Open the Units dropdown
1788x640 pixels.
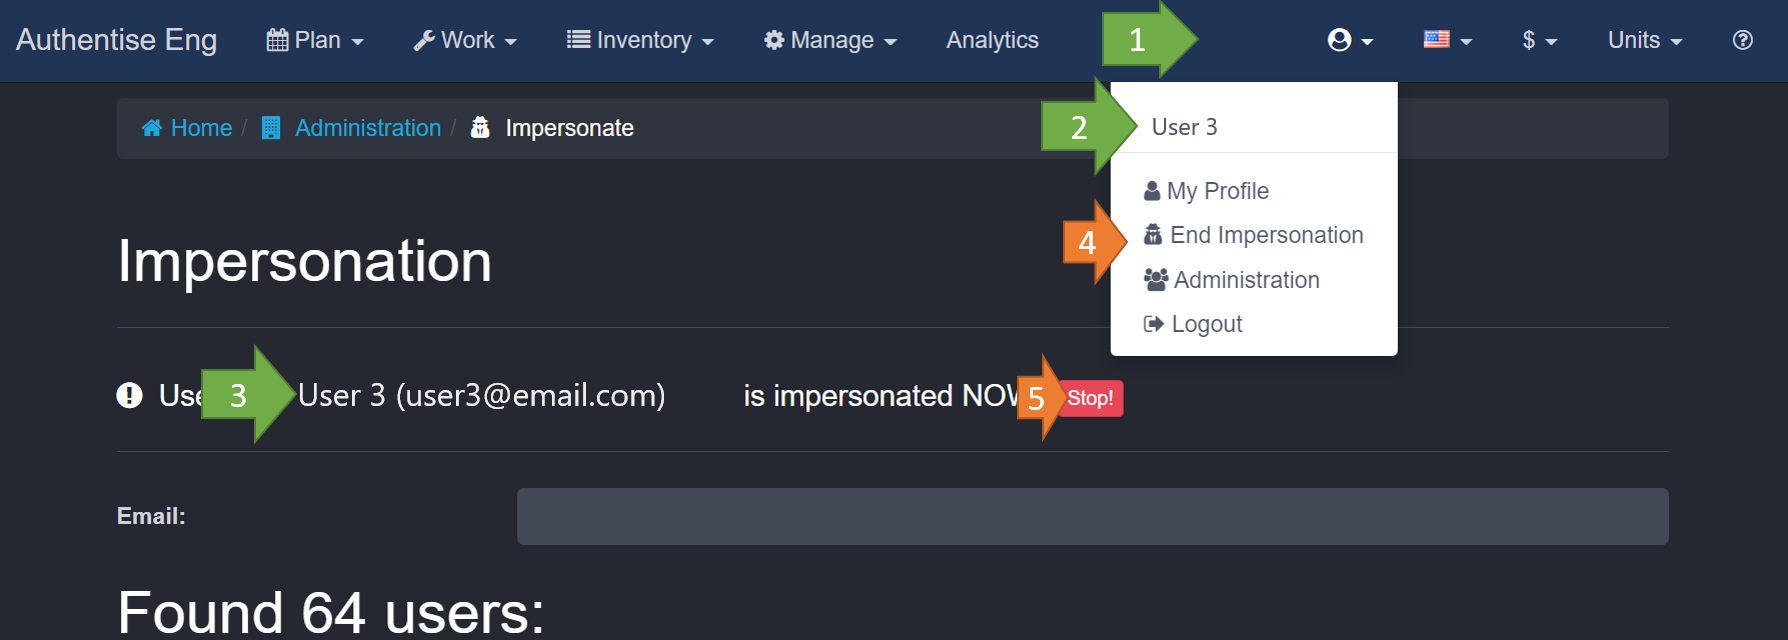(1644, 40)
